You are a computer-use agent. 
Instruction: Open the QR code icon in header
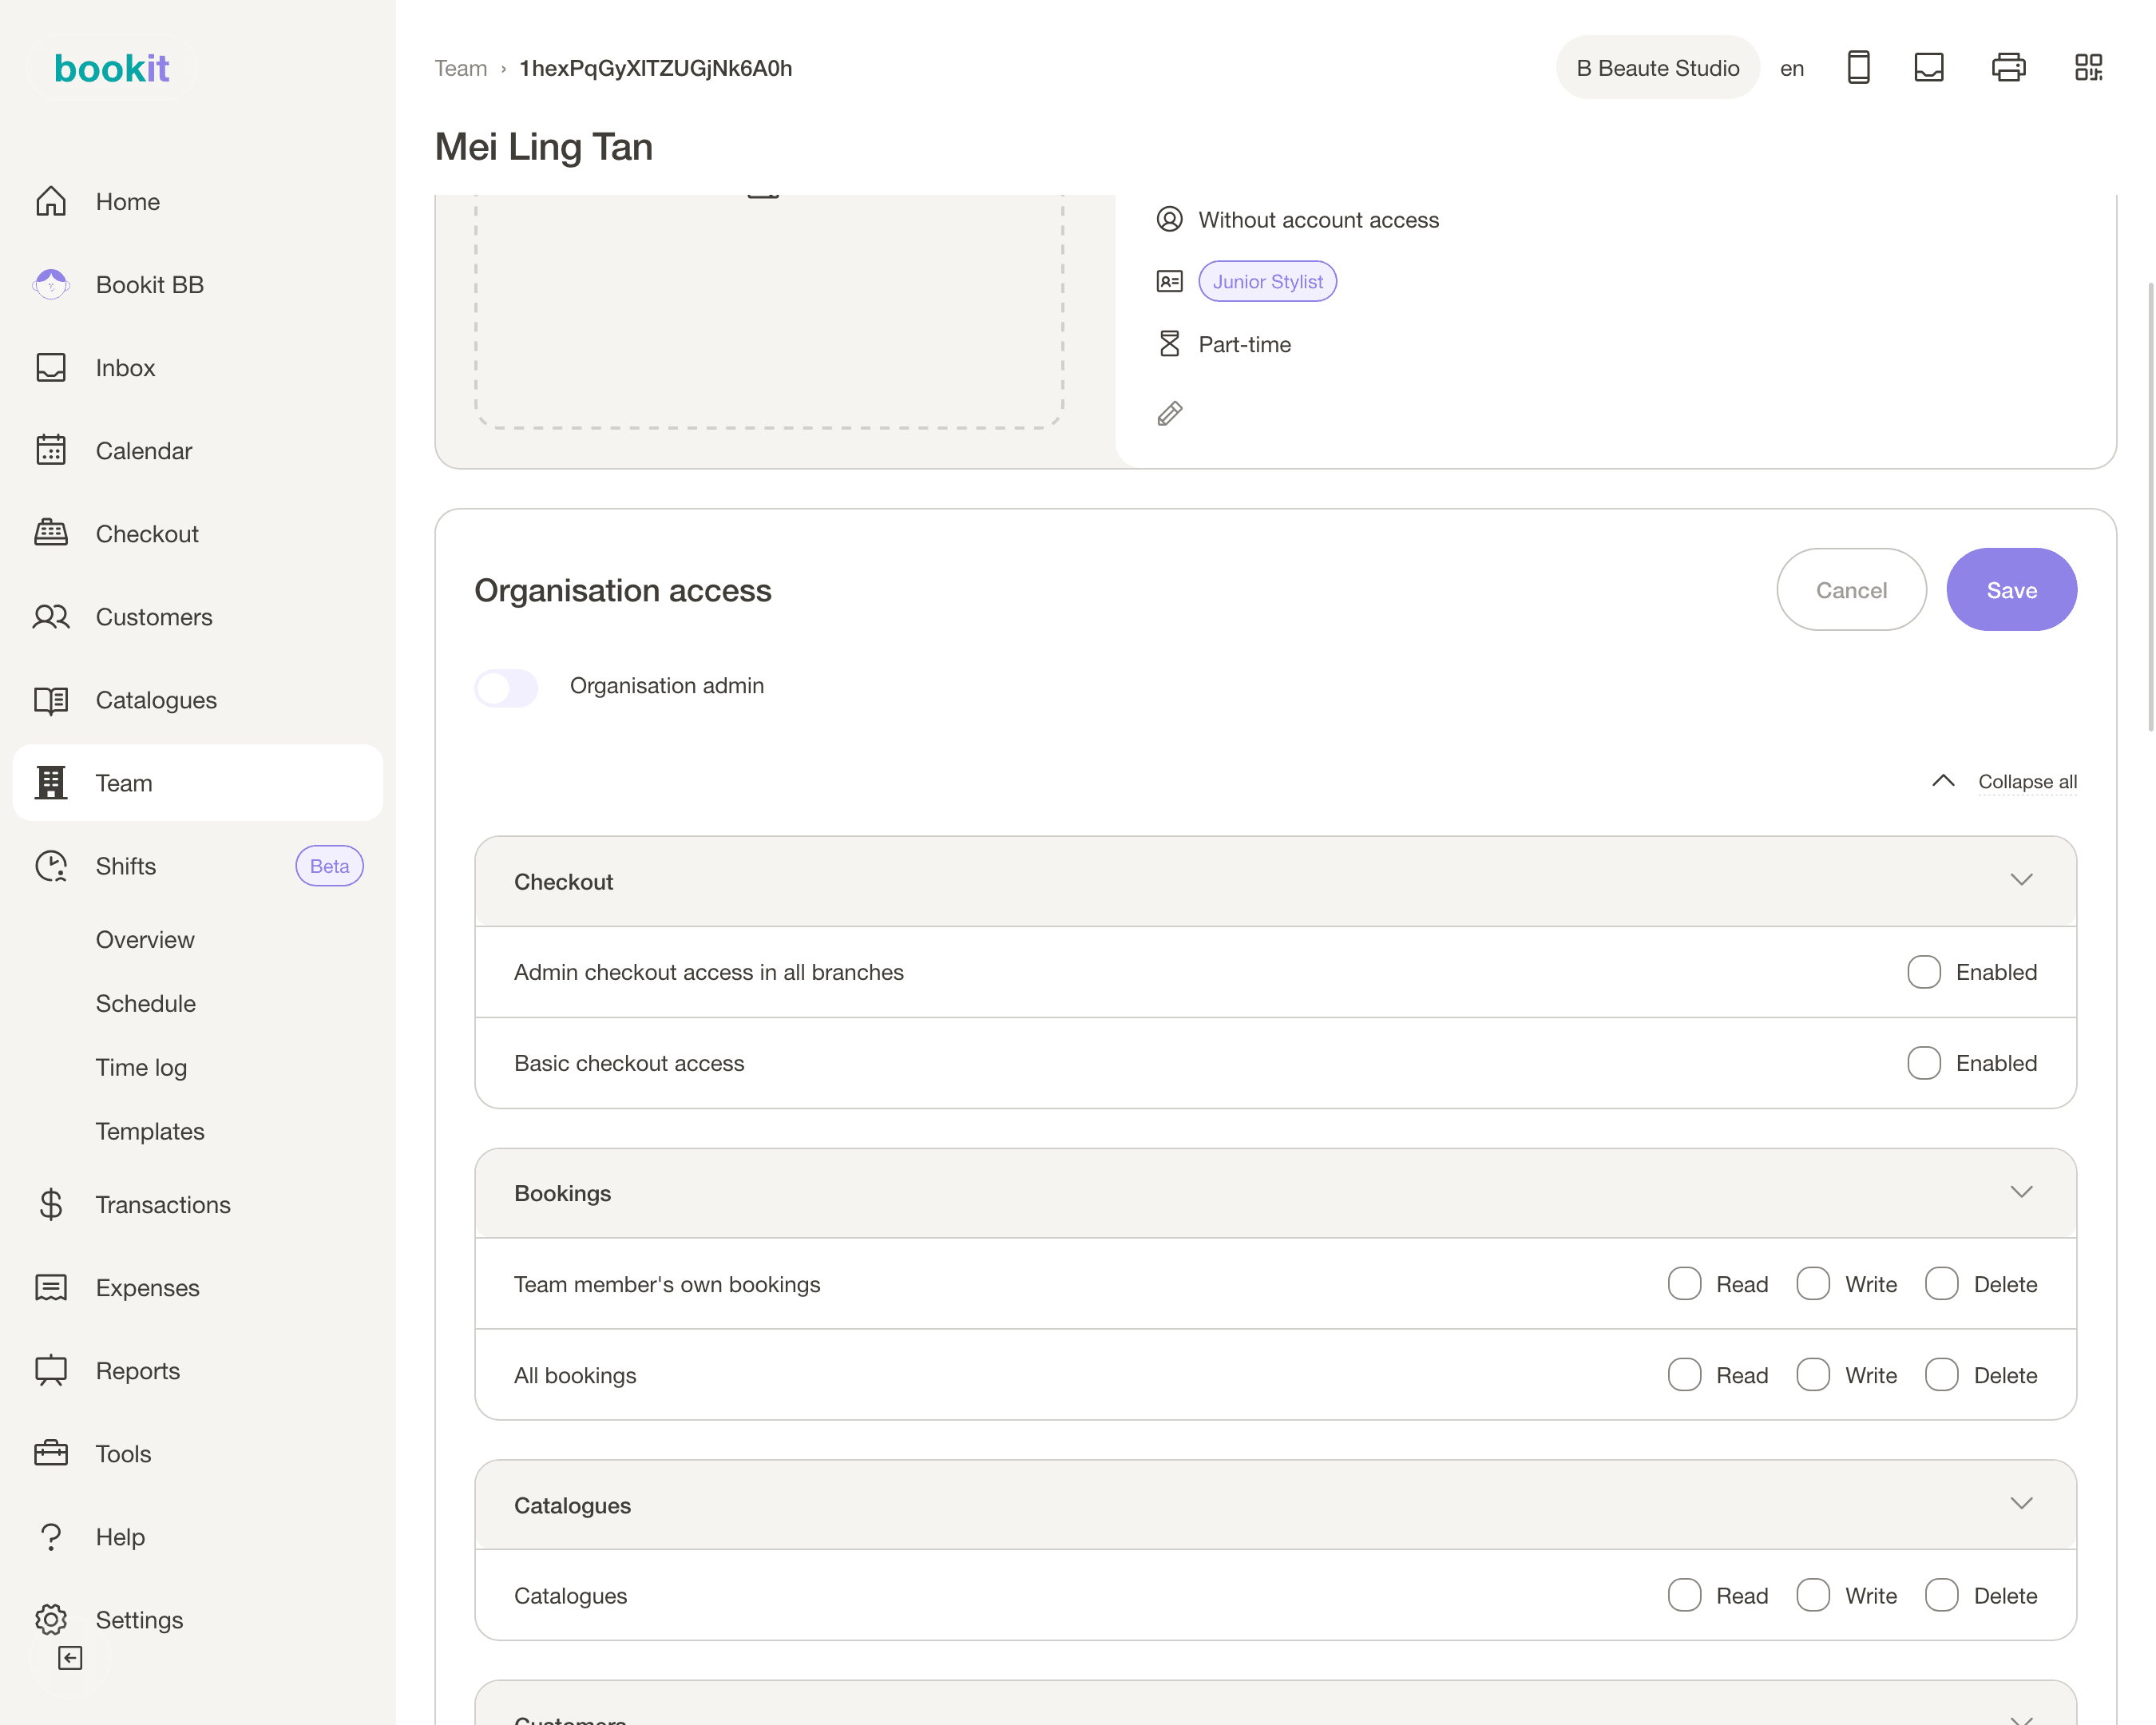2089,68
